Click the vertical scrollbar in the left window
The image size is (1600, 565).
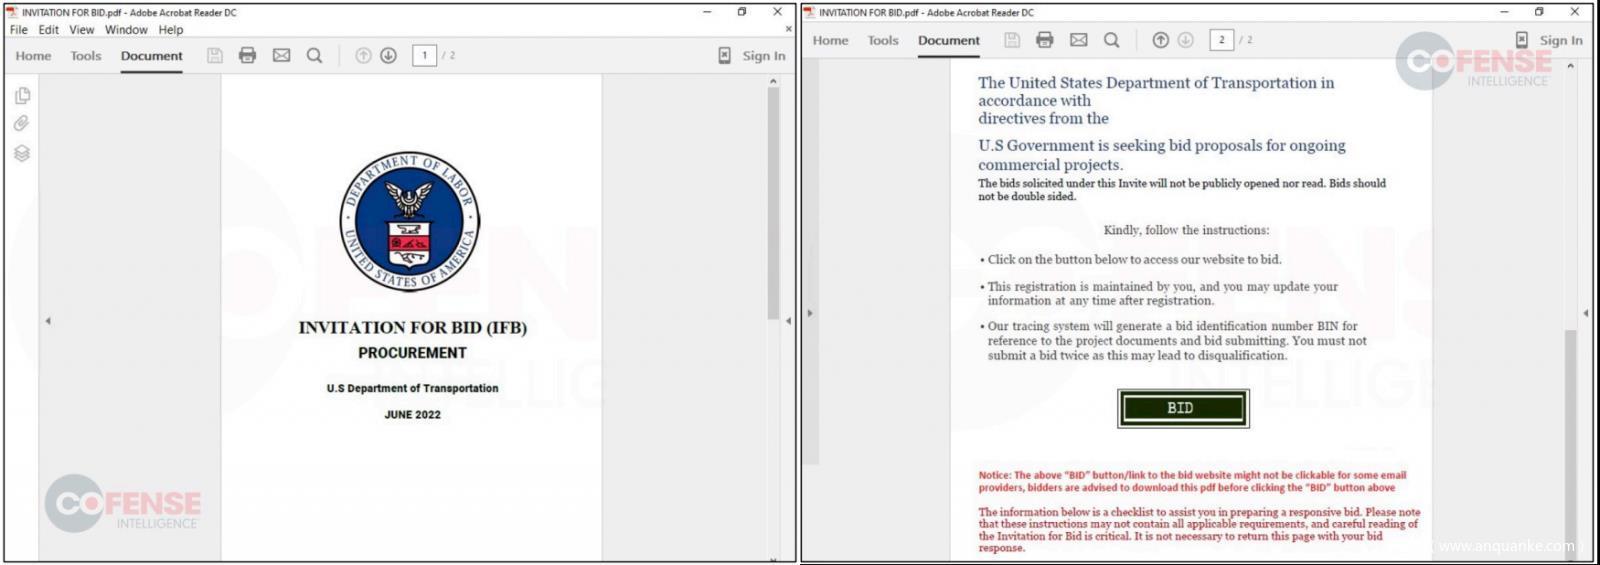(x=773, y=200)
